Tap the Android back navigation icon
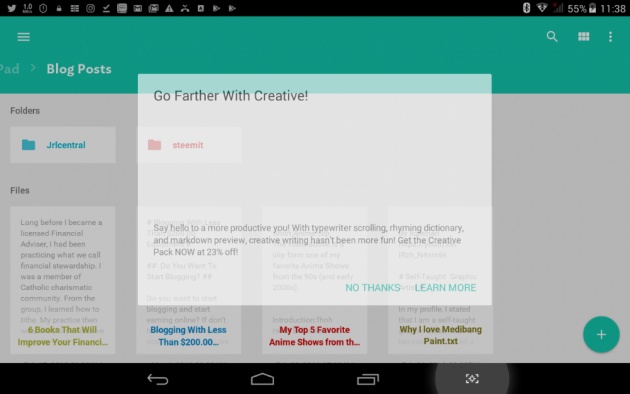Screen dimensions: 630x394 click(158, 379)
